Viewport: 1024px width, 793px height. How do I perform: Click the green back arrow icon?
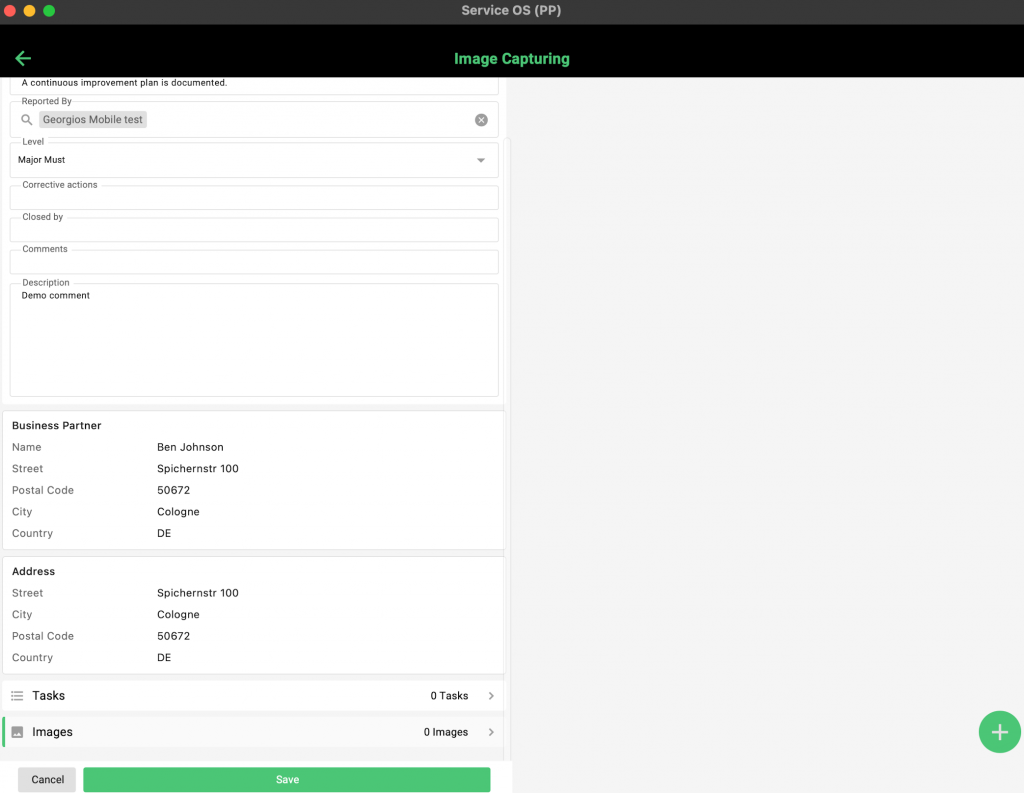23,58
